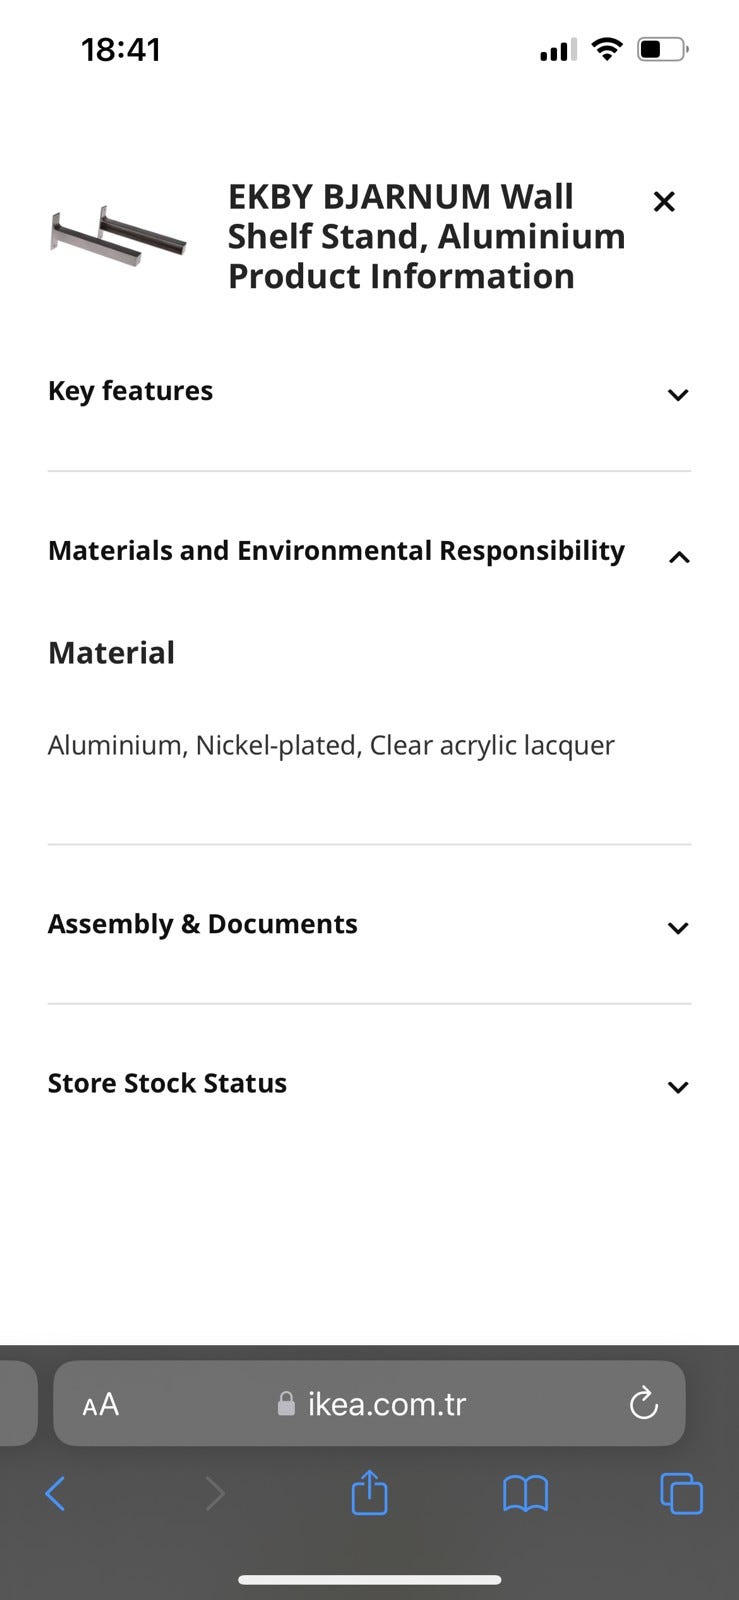Image resolution: width=739 pixels, height=1600 pixels.
Task: Tap the EKBY BJARNUM shelf bracket thumbnail
Action: 118,238
